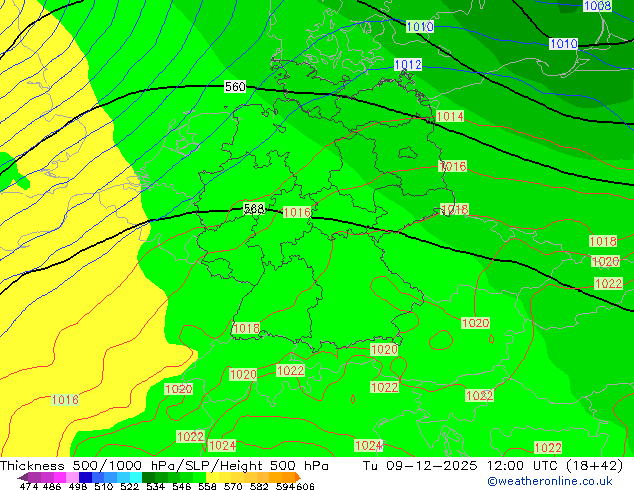Pick the cyan legend swatch above 522
Image resolution: width=634 pixels, height=490 pixels.
coord(136,477)
